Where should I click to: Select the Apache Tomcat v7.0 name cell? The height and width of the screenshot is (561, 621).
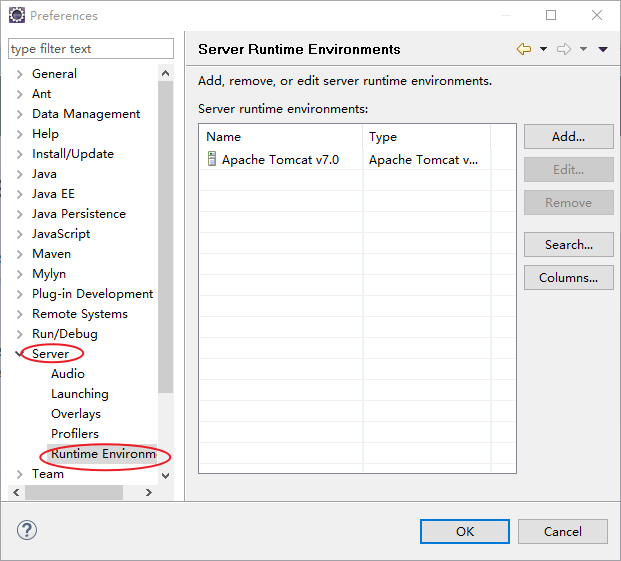click(280, 160)
